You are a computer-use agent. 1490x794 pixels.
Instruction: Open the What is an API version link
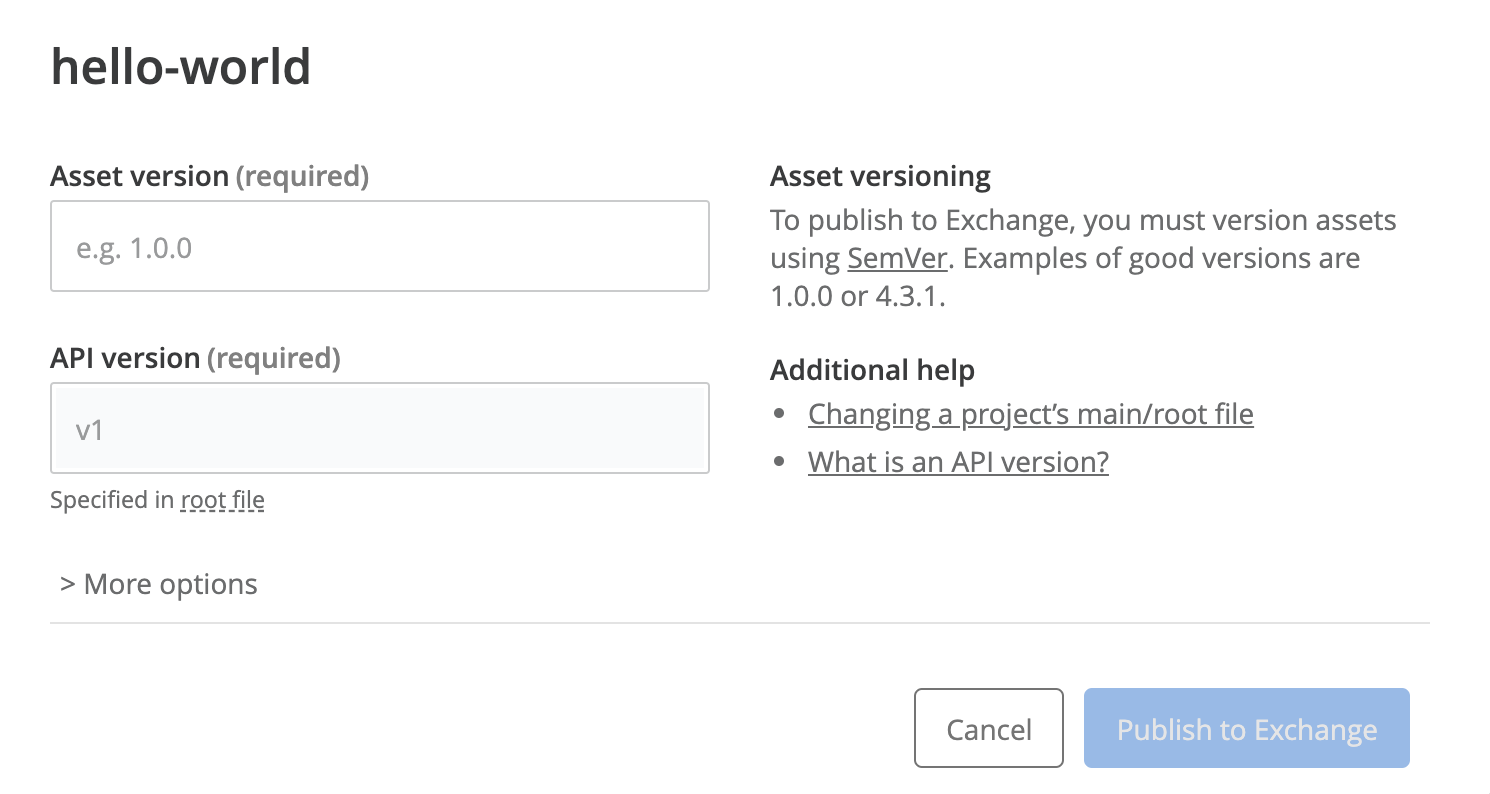(958, 461)
